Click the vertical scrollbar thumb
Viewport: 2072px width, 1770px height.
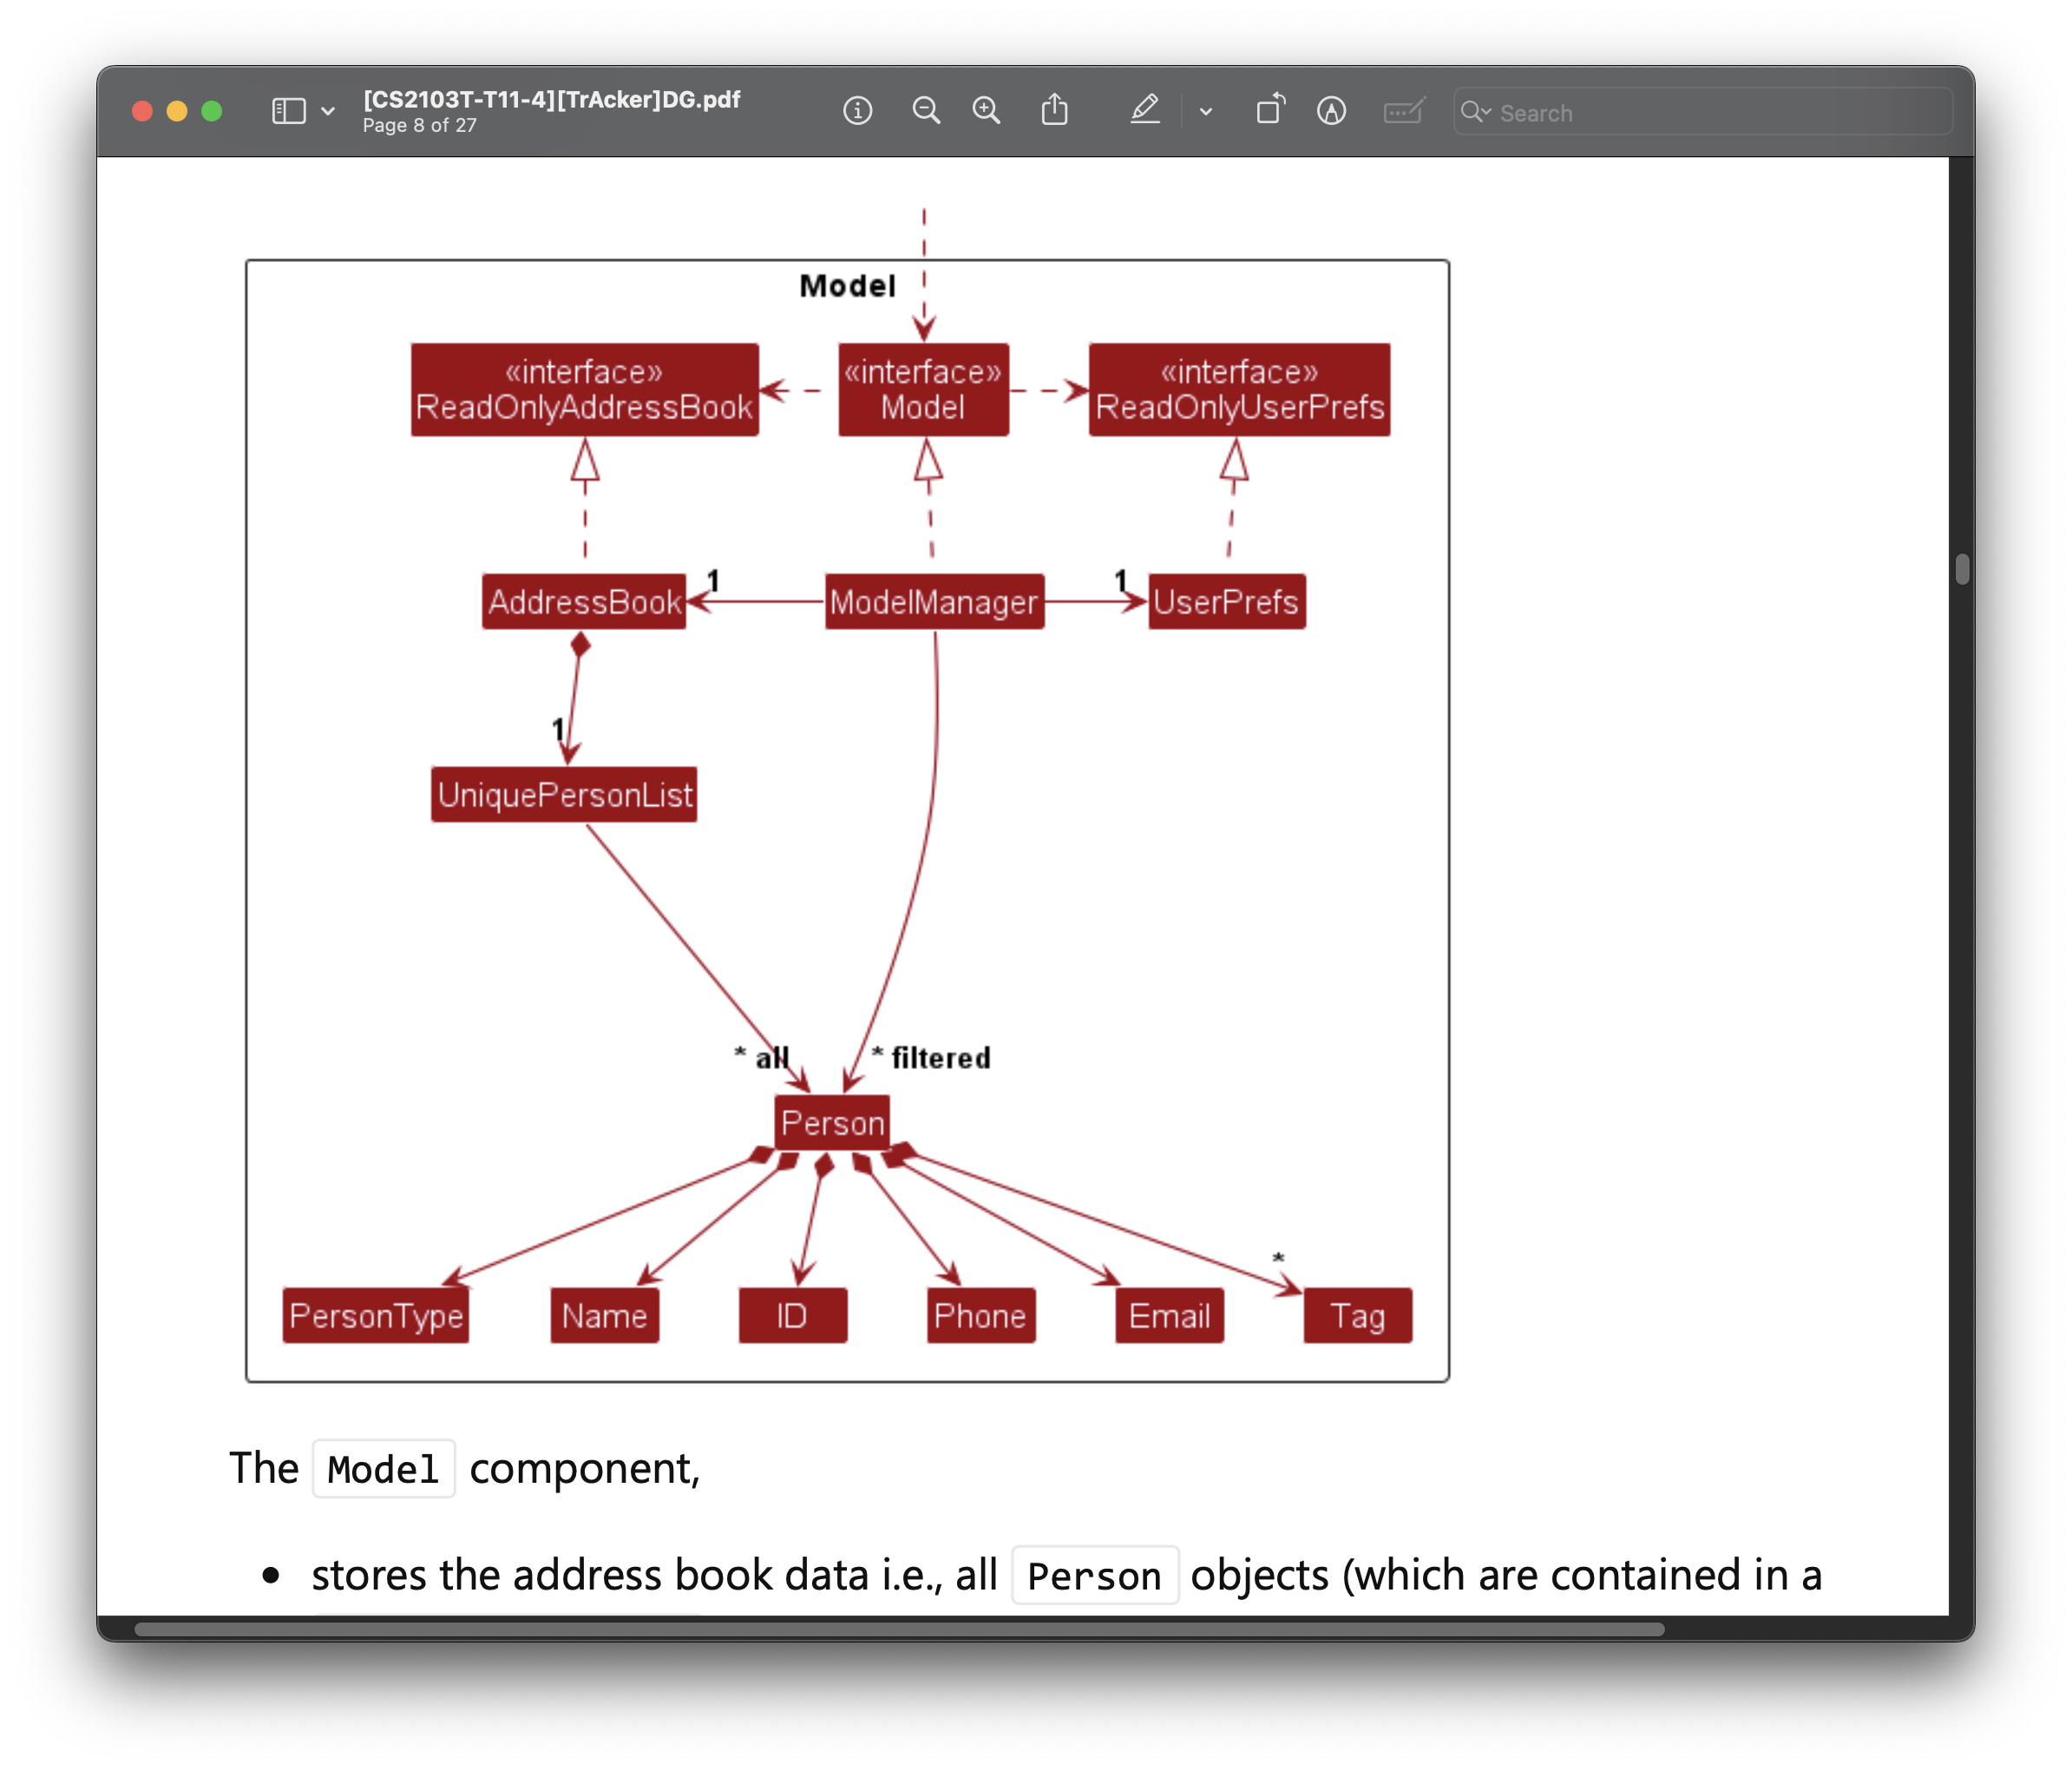coord(1962,569)
